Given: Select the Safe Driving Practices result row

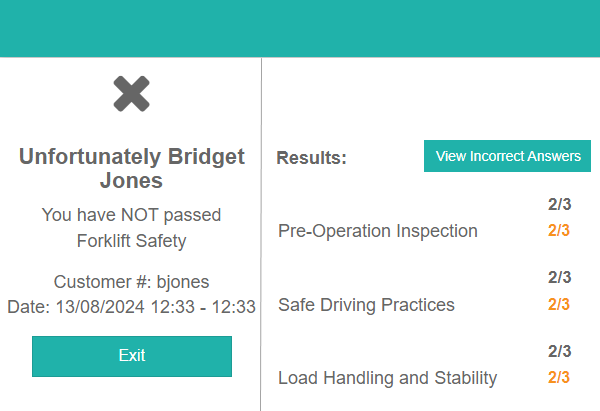Looking at the screenshot, I should pos(366,305).
